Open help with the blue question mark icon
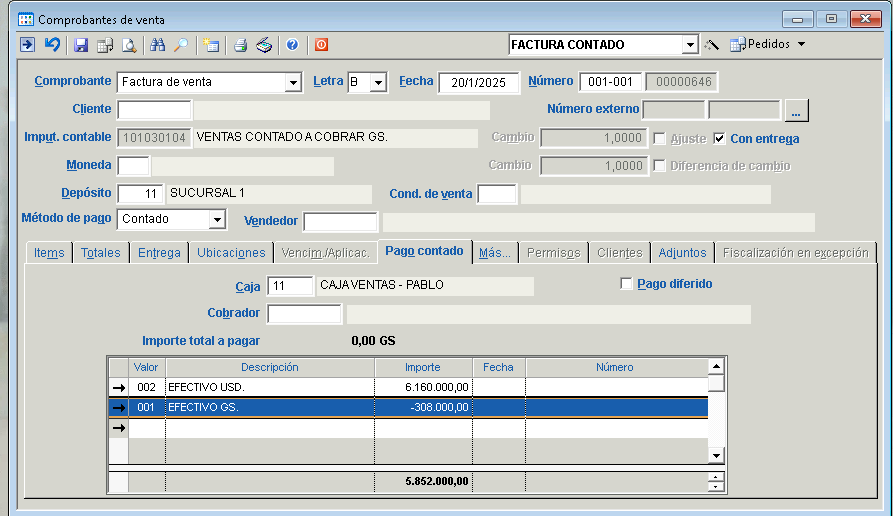Screen dimensions: 893x516 (292, 45)
